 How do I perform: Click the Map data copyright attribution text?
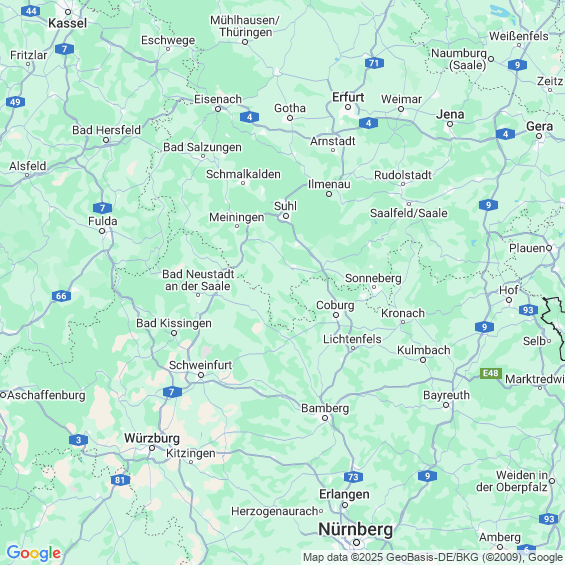[x=433, y=558]
